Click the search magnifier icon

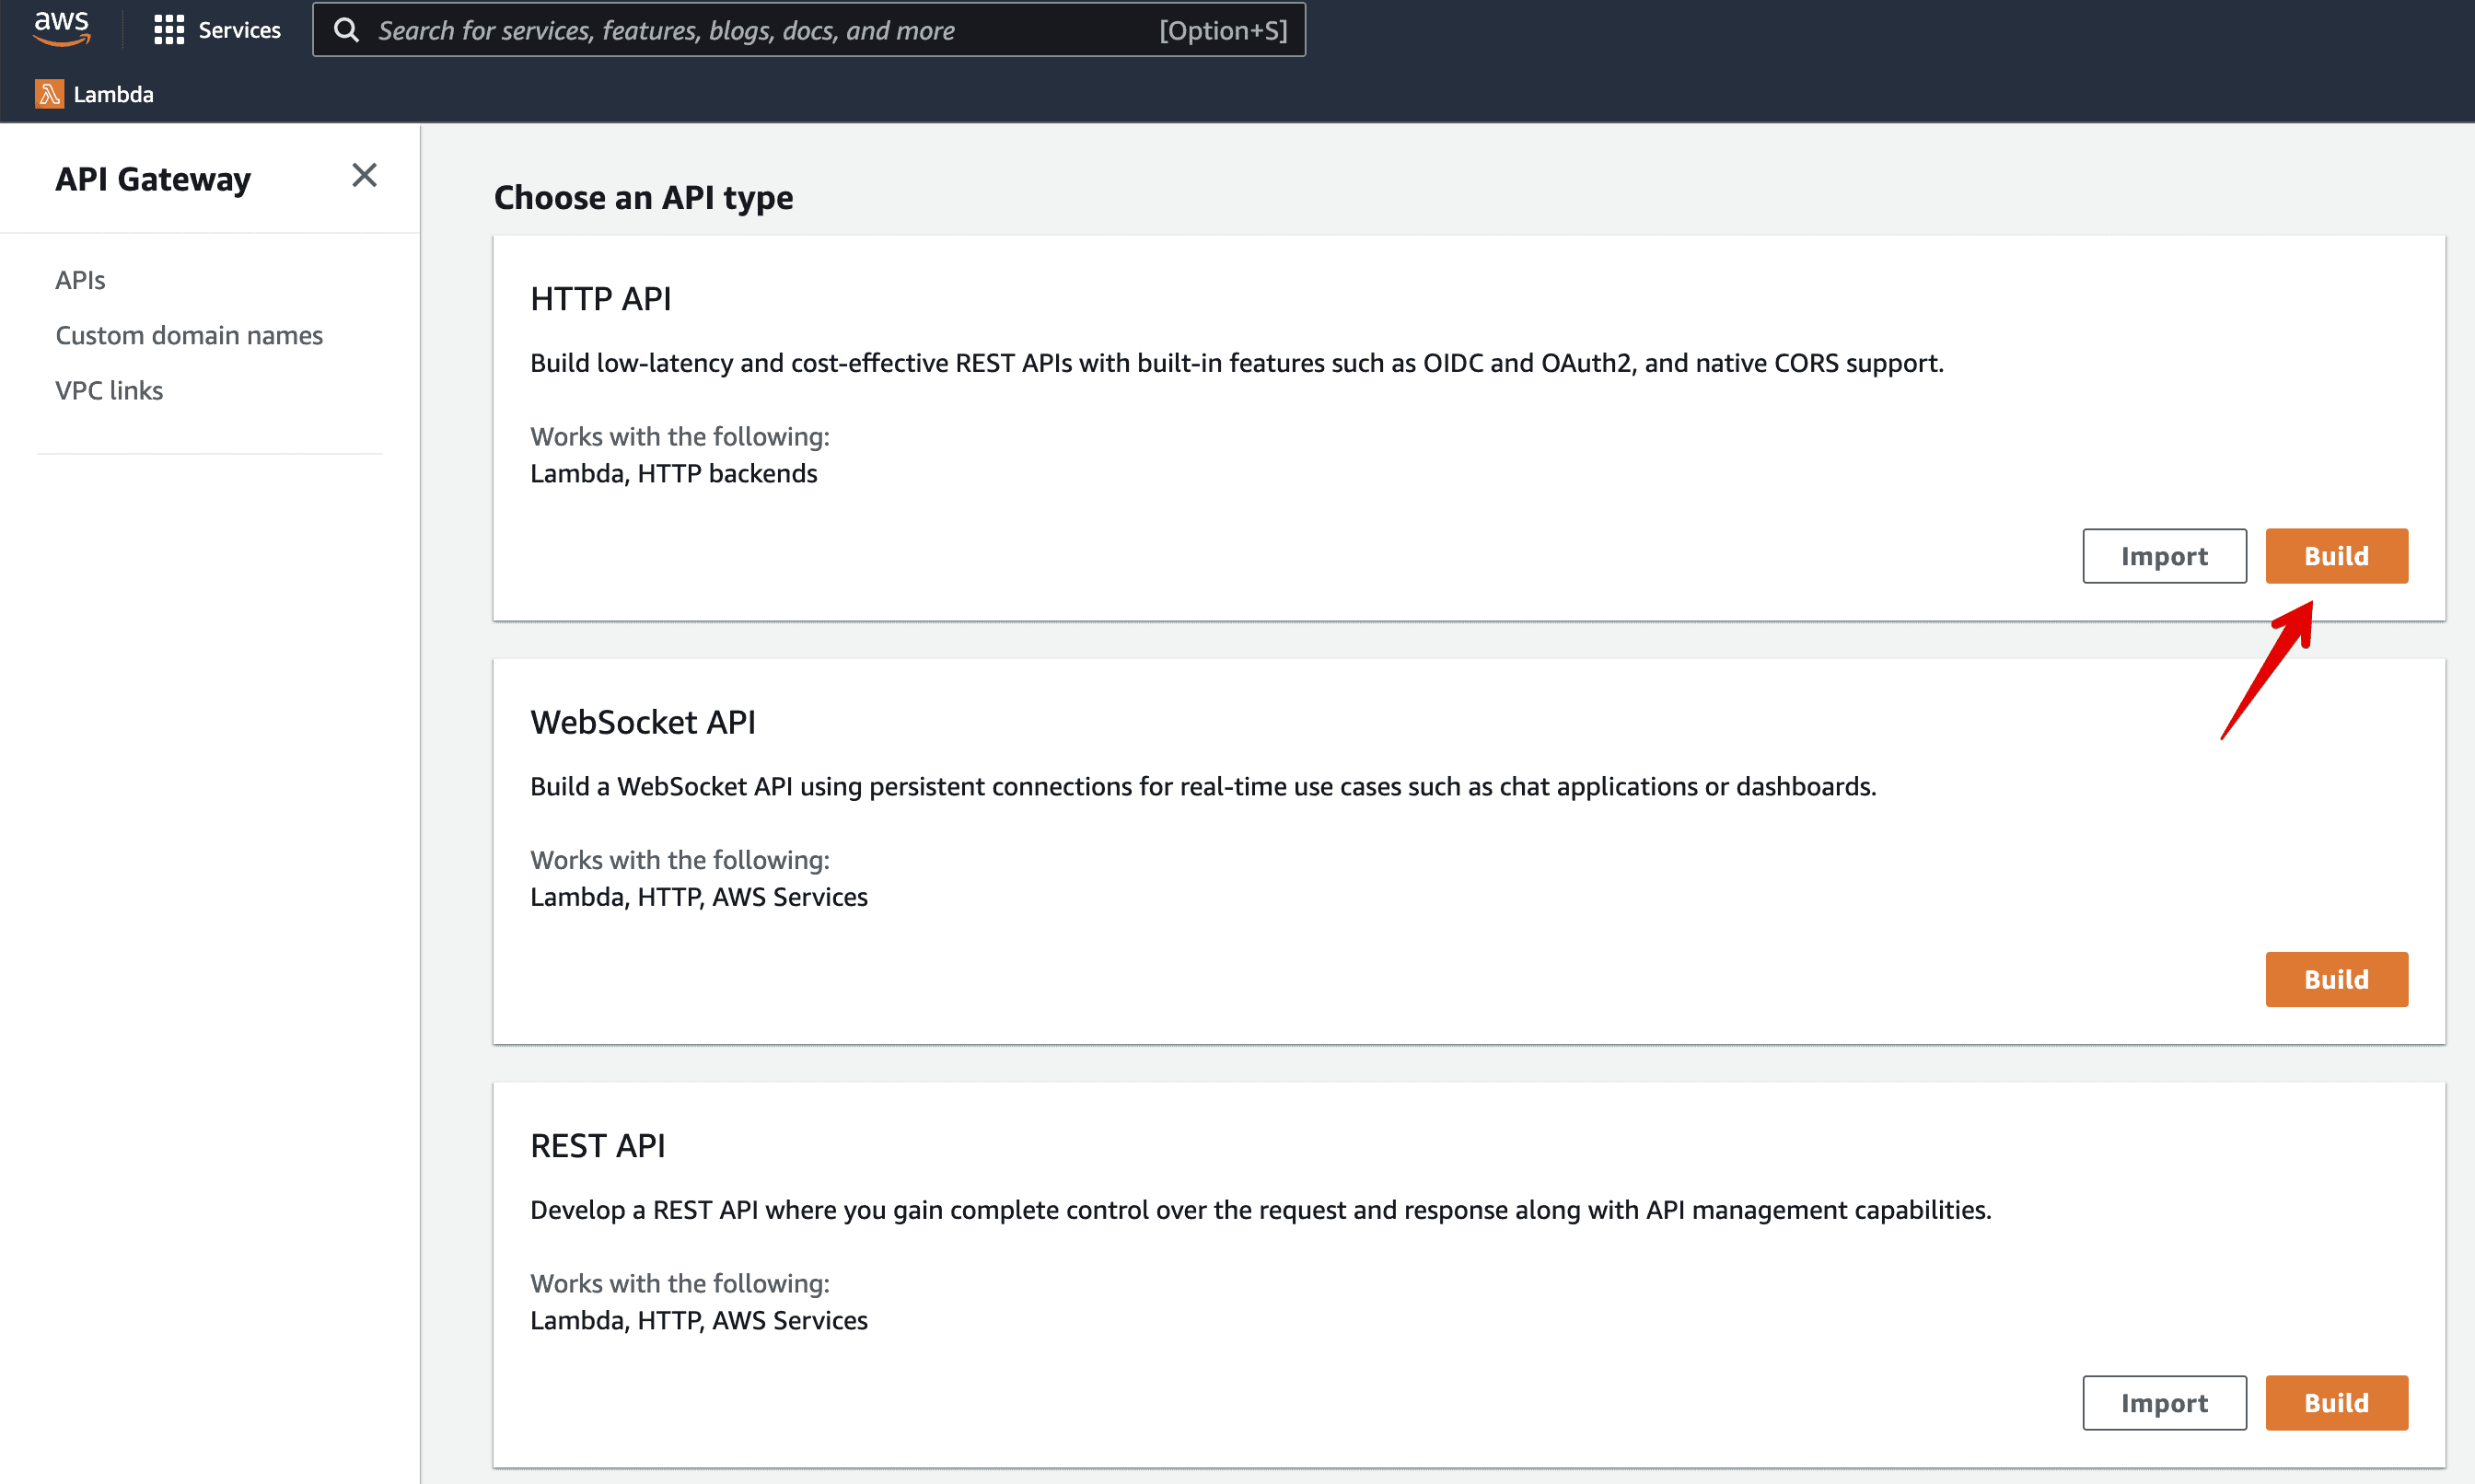[346, 29]
